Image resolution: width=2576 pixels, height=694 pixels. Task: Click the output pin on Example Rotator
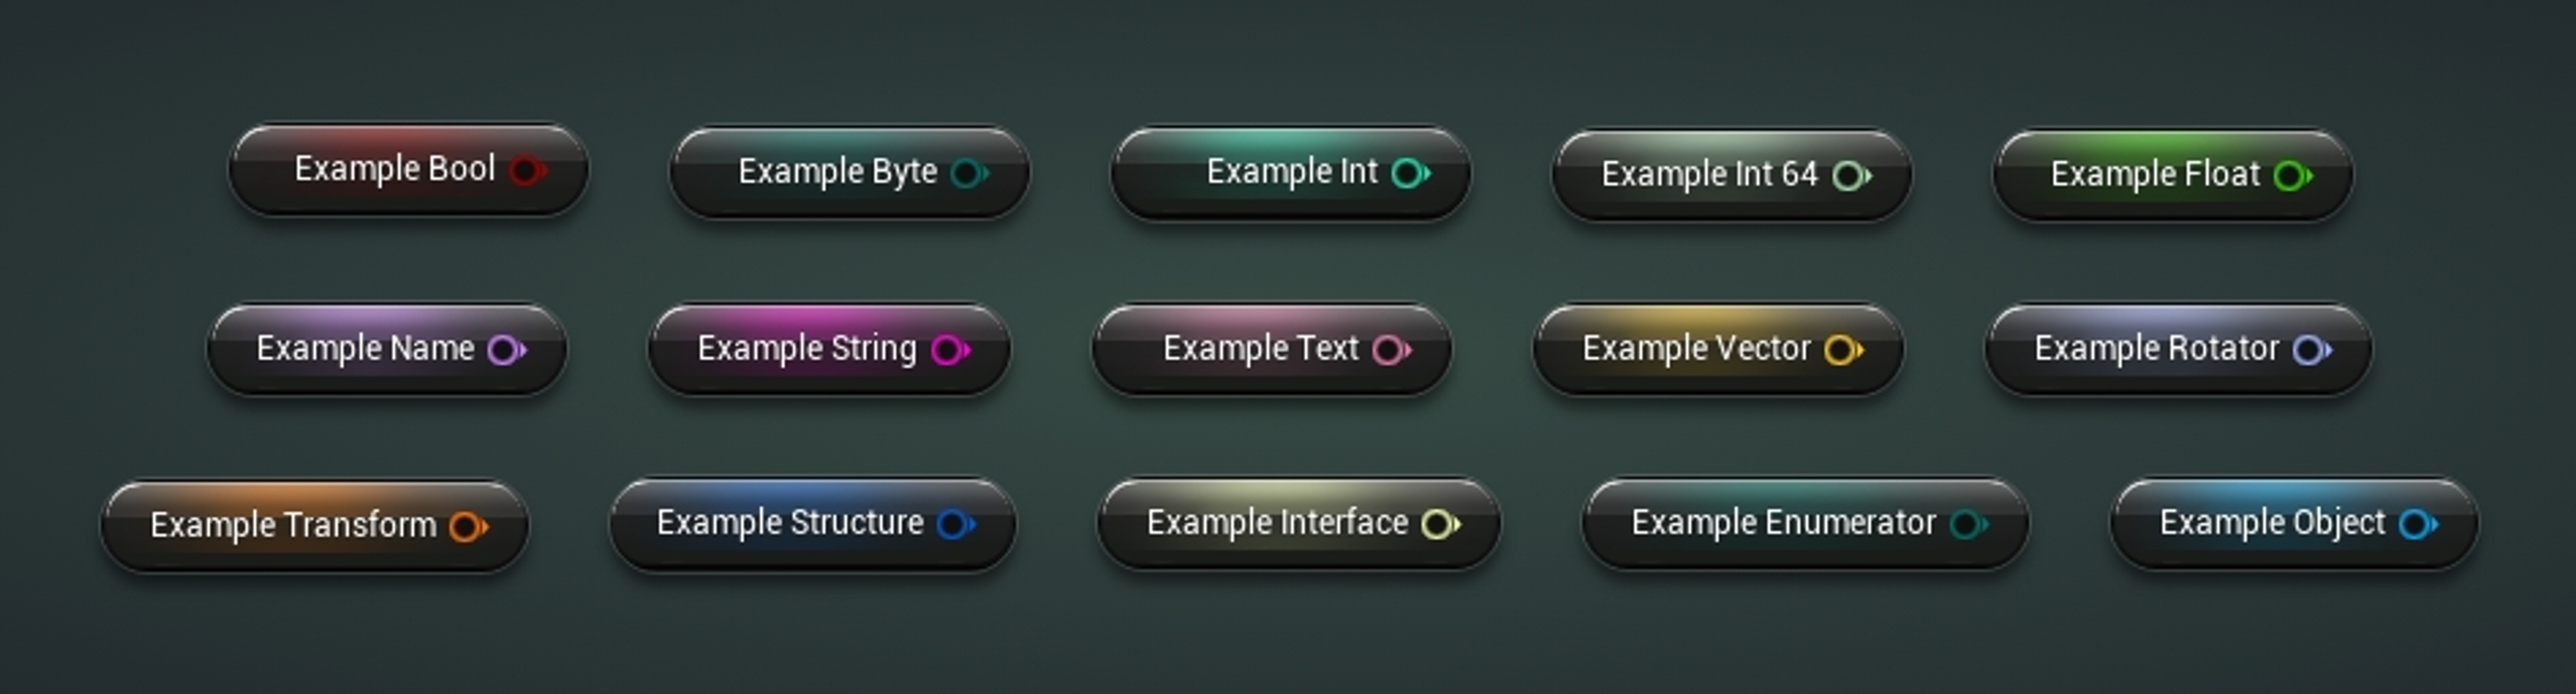(x=2313, y=350)
